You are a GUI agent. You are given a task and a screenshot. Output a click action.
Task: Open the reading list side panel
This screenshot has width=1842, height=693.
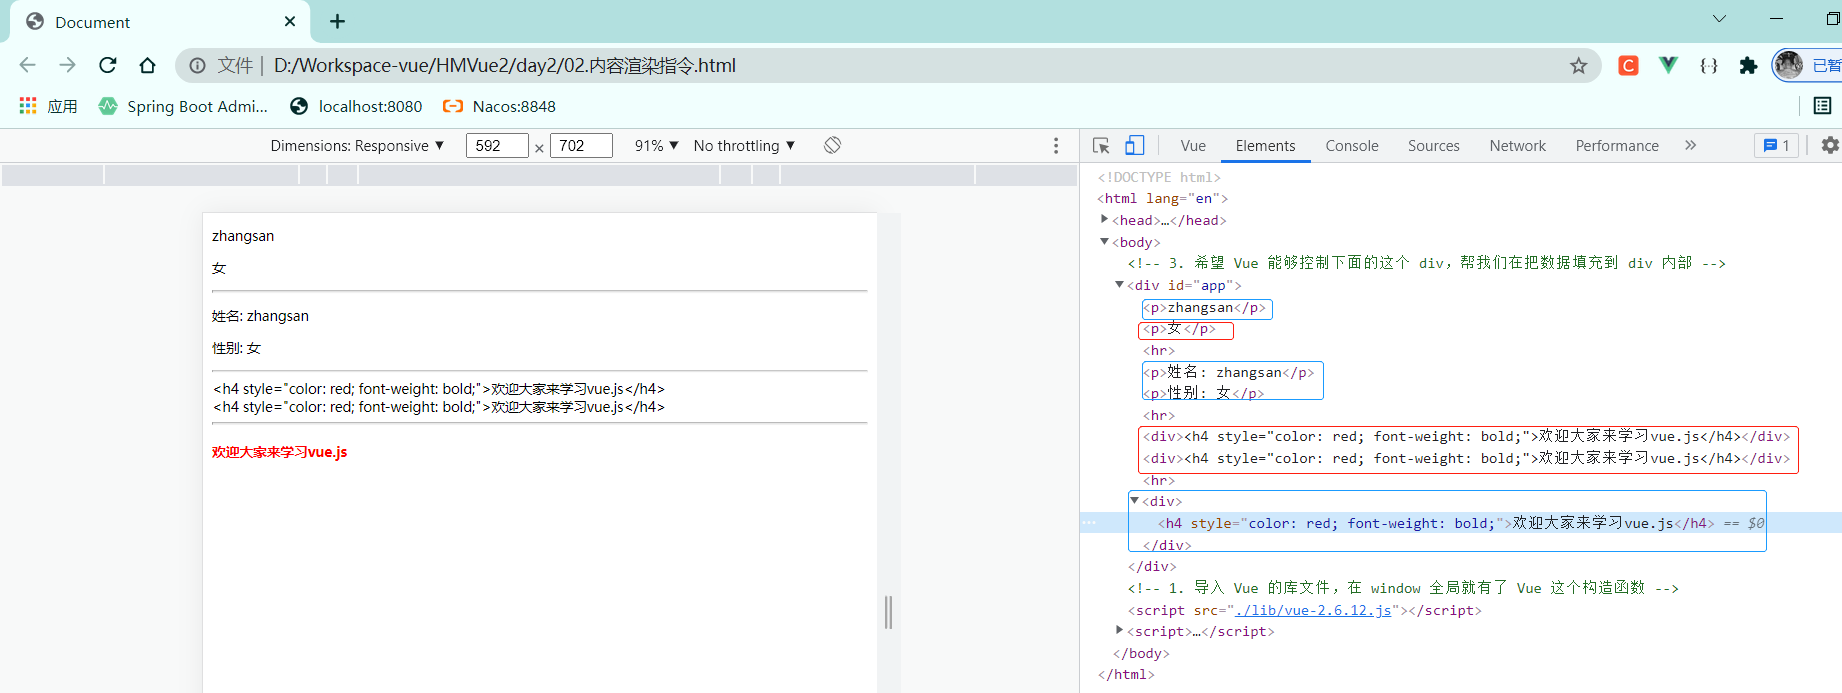[1822, 106]
